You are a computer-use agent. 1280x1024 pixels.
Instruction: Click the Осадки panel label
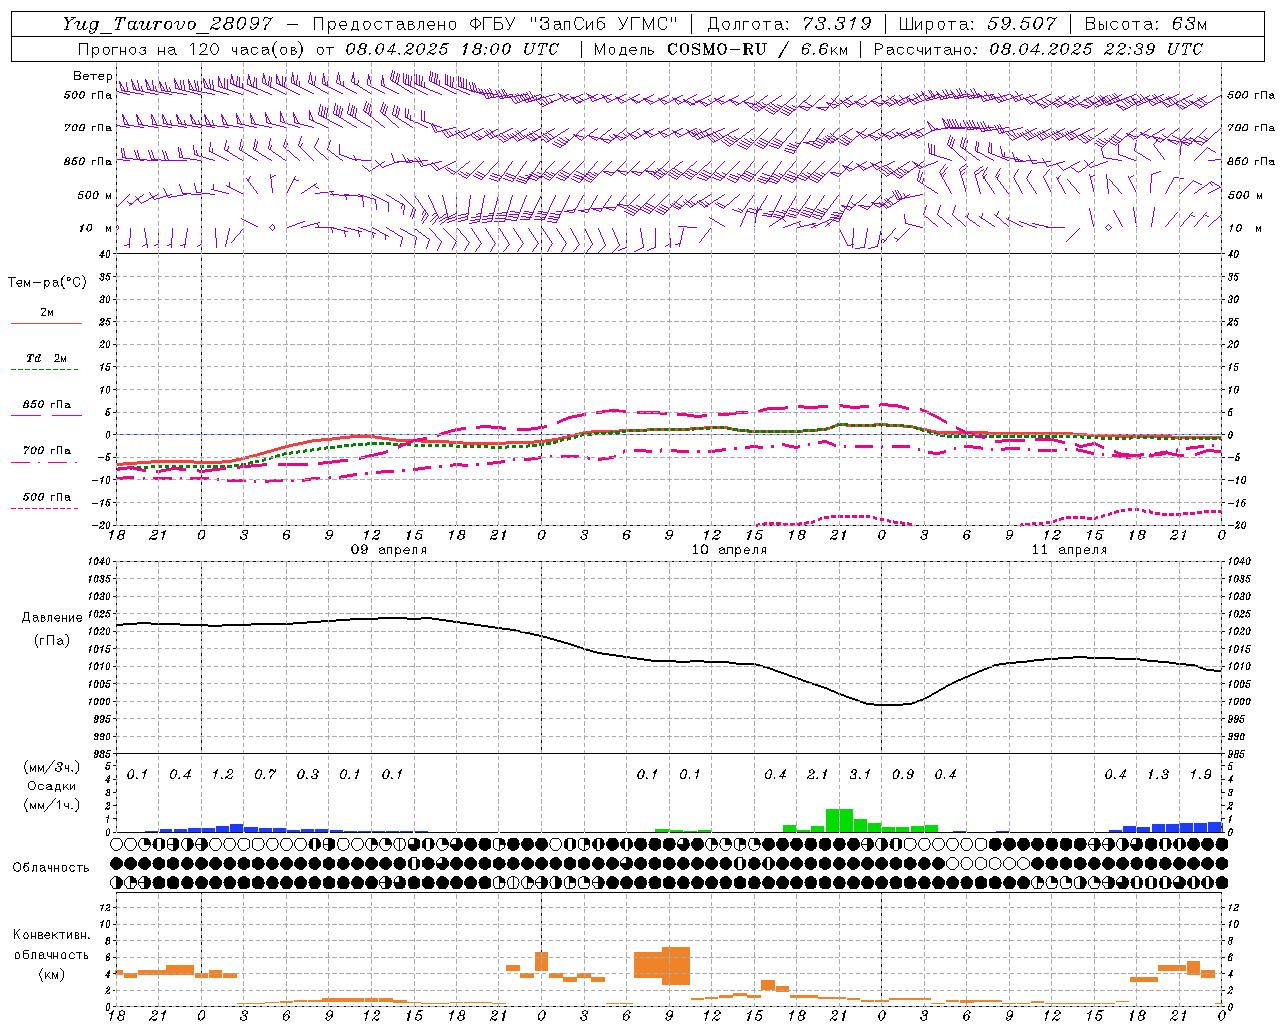coord(52,786)
